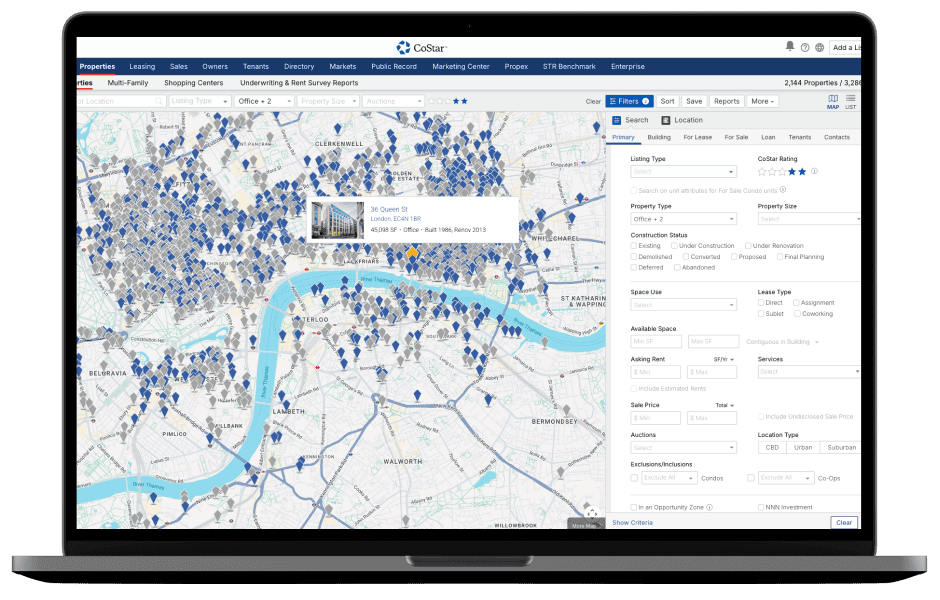
Task: Expand the Property Type dropdown in filter panel
Action: coord(683,219)
